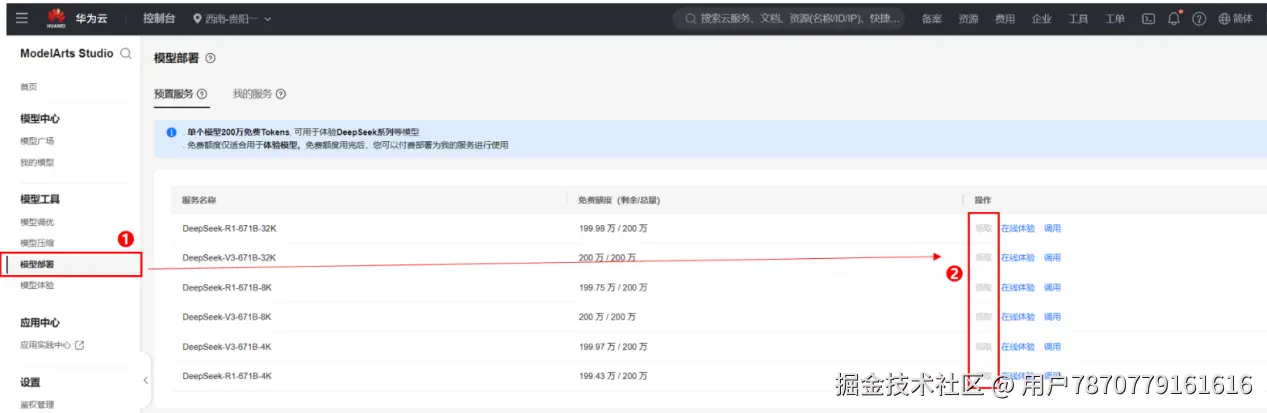Open the CloudShell terminal icon

[x=1149, y=19]
